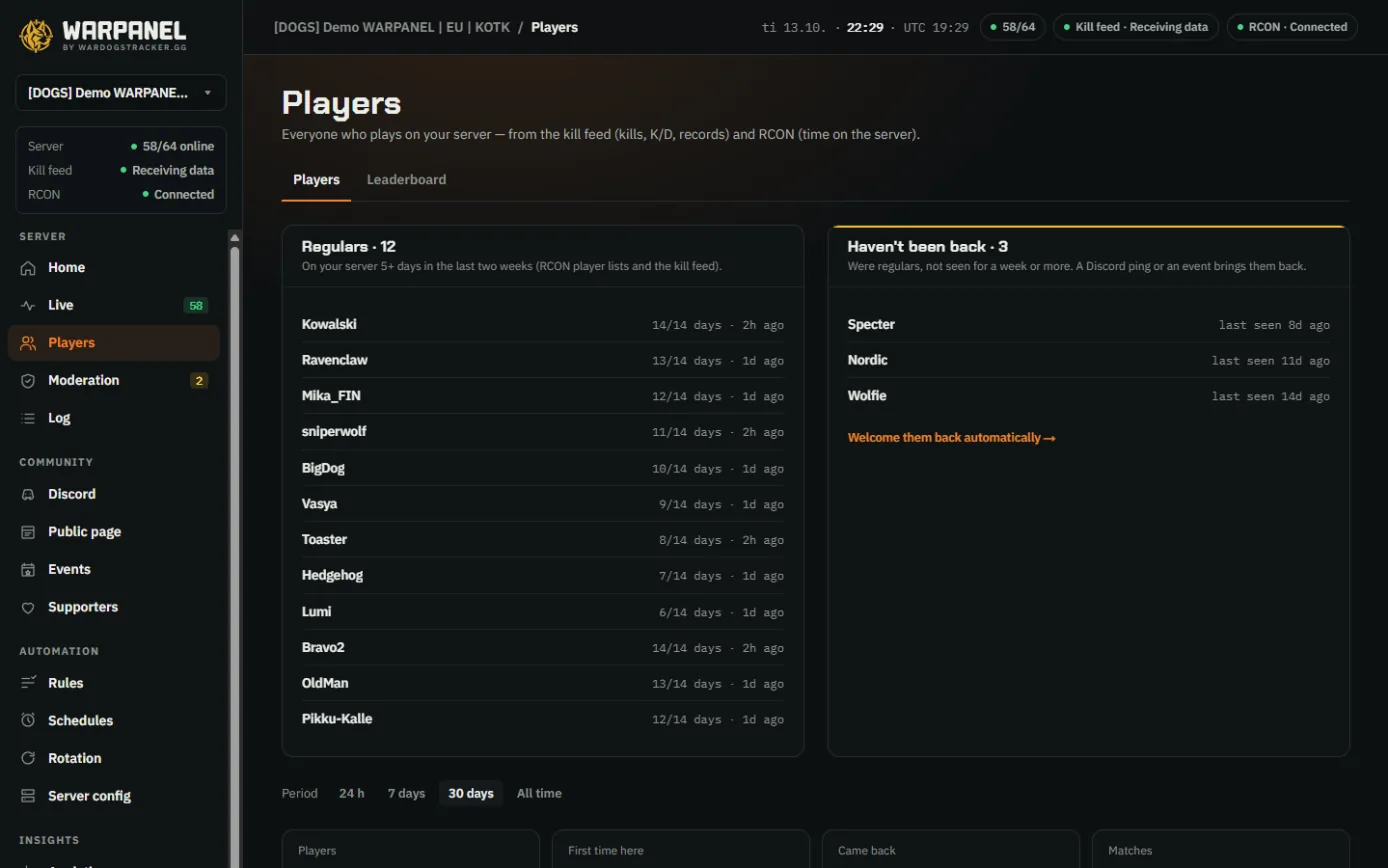Click the Supporters heart icon

point(28,607)
